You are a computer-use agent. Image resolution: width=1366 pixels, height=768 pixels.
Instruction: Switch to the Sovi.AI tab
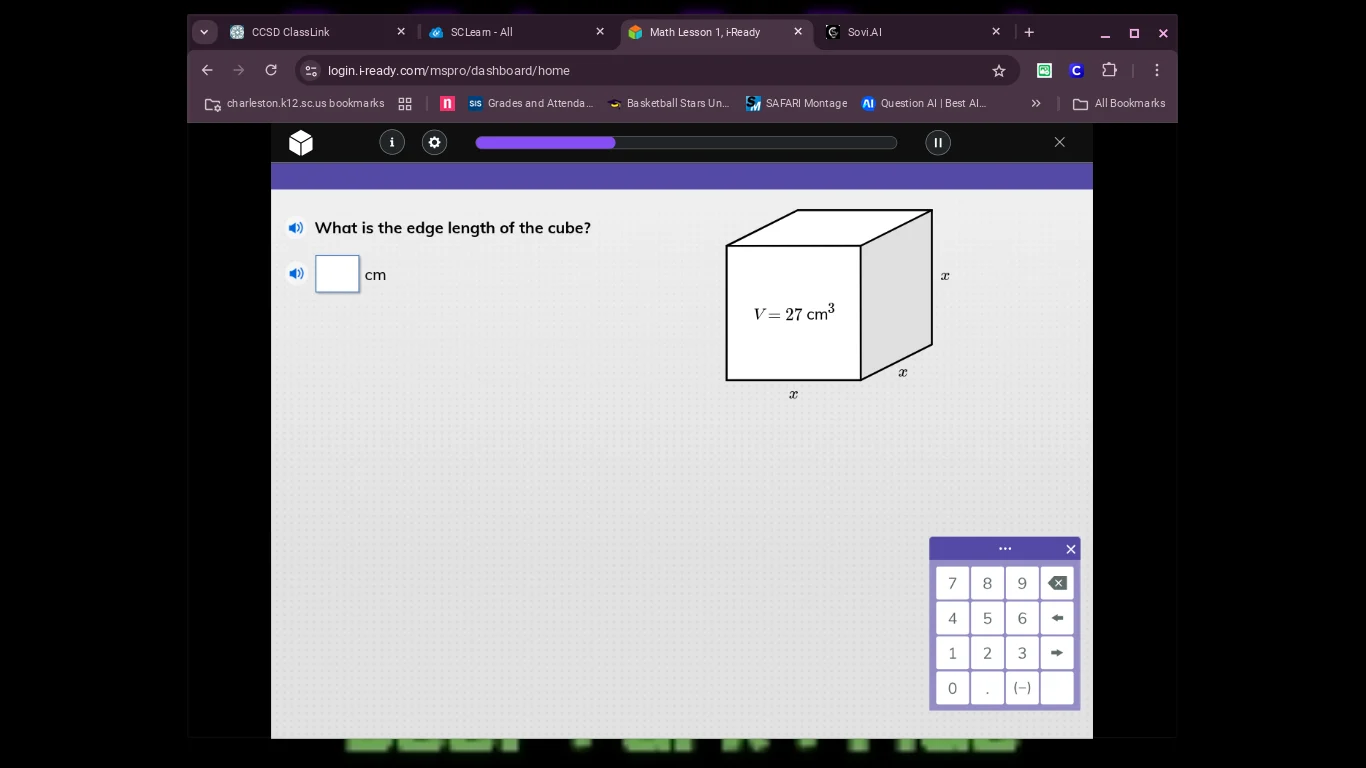coord(880,32)
